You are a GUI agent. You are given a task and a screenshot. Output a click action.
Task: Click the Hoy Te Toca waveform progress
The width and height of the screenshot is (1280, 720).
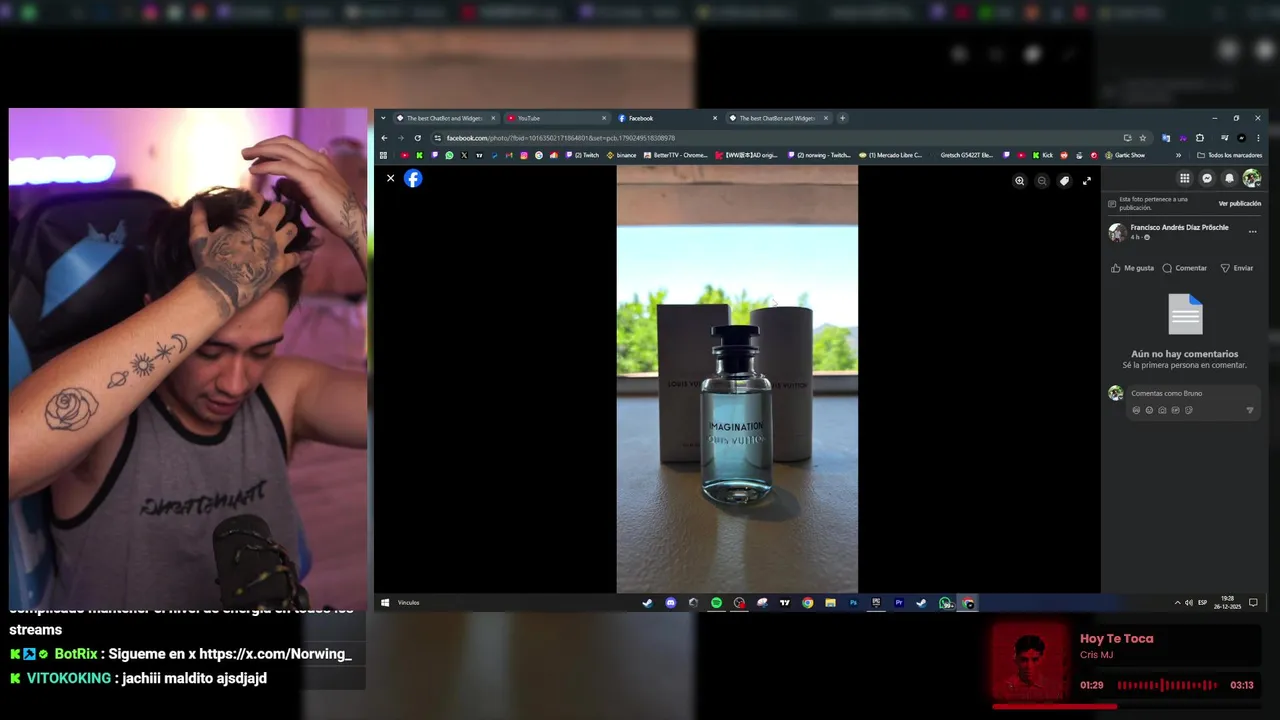(x=1167, y=685)
